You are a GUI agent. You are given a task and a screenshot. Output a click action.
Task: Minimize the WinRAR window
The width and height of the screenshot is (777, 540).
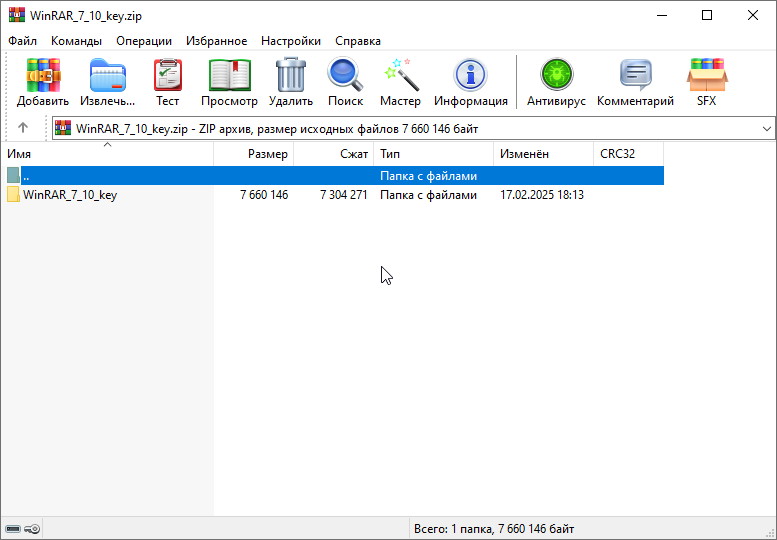pos(662,15)
